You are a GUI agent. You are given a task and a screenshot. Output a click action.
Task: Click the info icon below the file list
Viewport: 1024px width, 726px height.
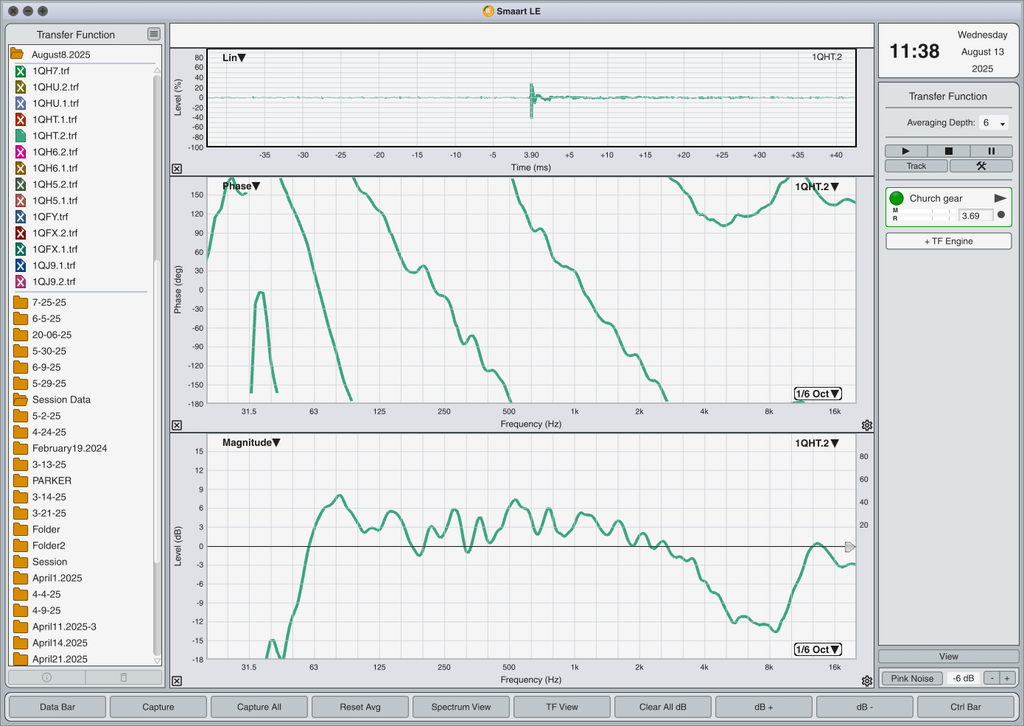[x=46, y=678]
